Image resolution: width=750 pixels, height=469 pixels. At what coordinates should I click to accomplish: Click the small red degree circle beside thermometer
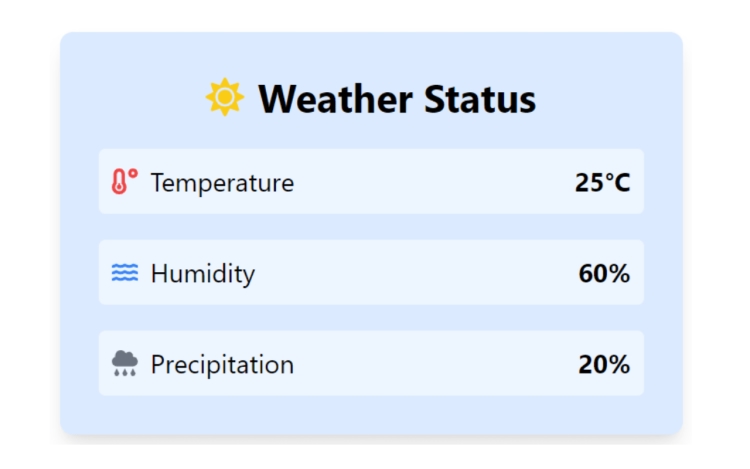pos(133,173)
